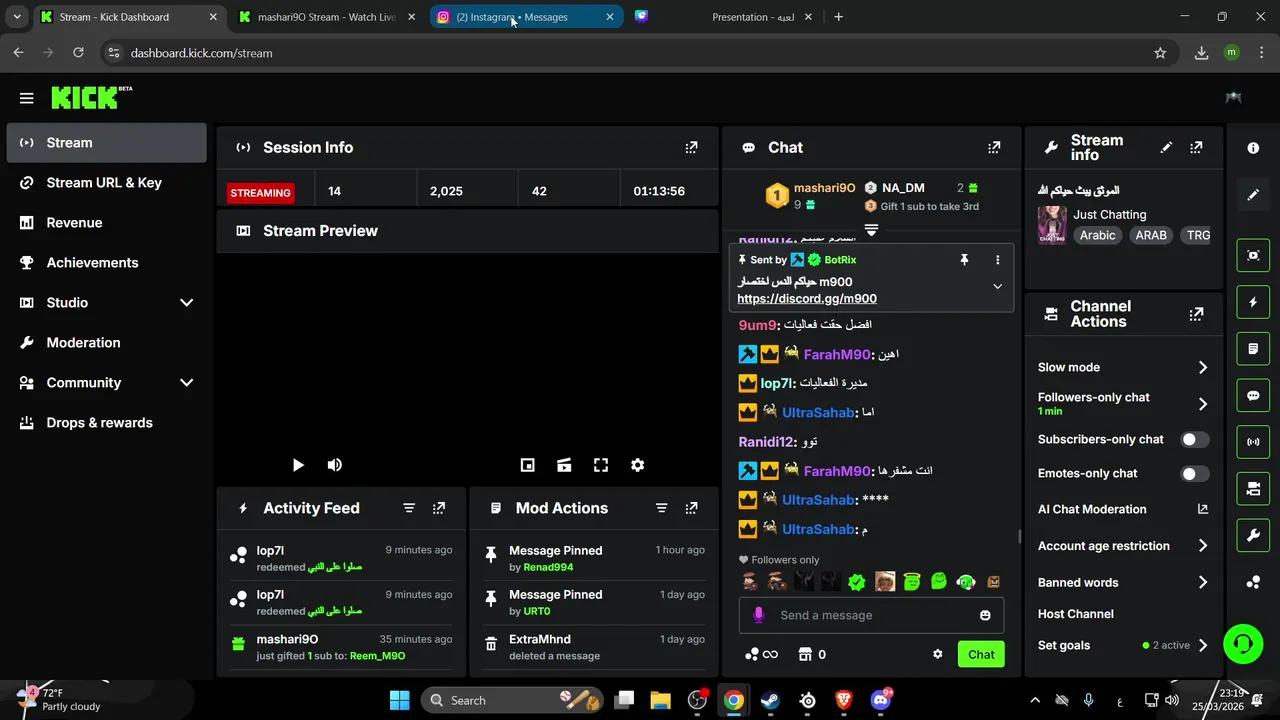Mute the stream preview audio
The width and height of the screenshot is (1280, 720).
(335, 465)
